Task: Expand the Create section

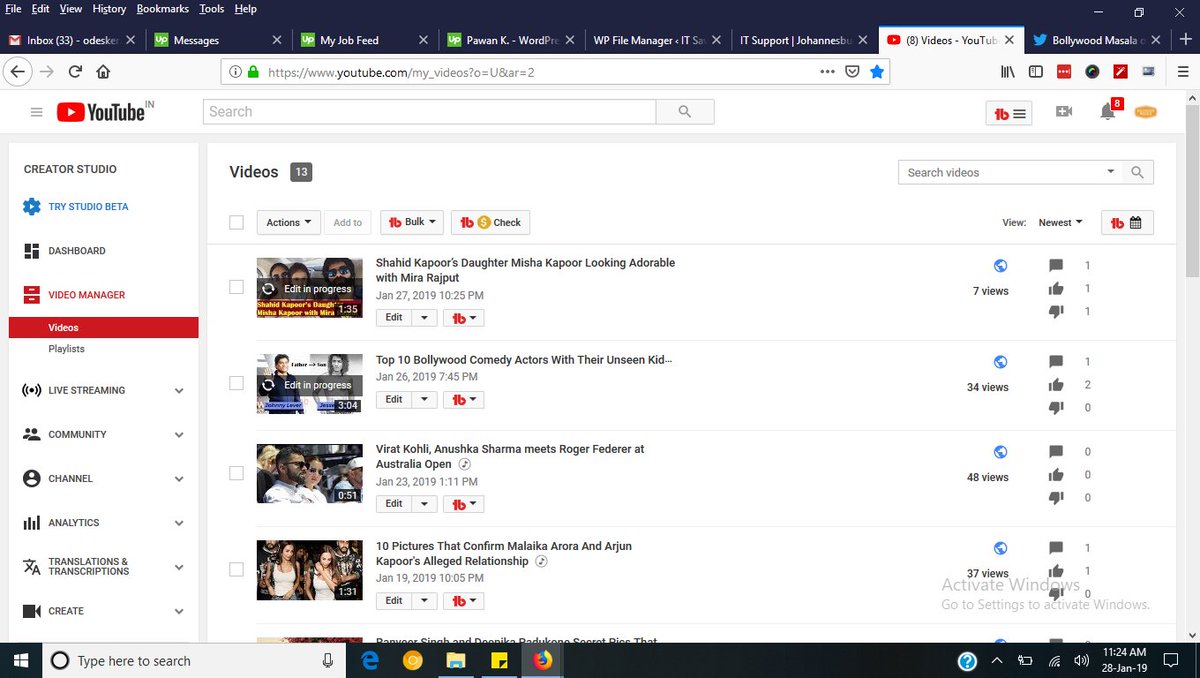Action: (x=179, y=611)
